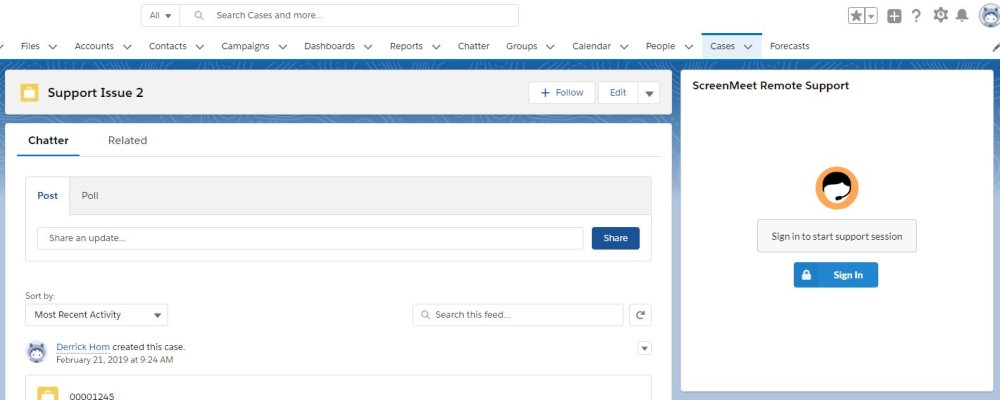Go to the Files tab
Image resolution: width=1000 pixels, height=400 pixels.
(x=30, y=46)
